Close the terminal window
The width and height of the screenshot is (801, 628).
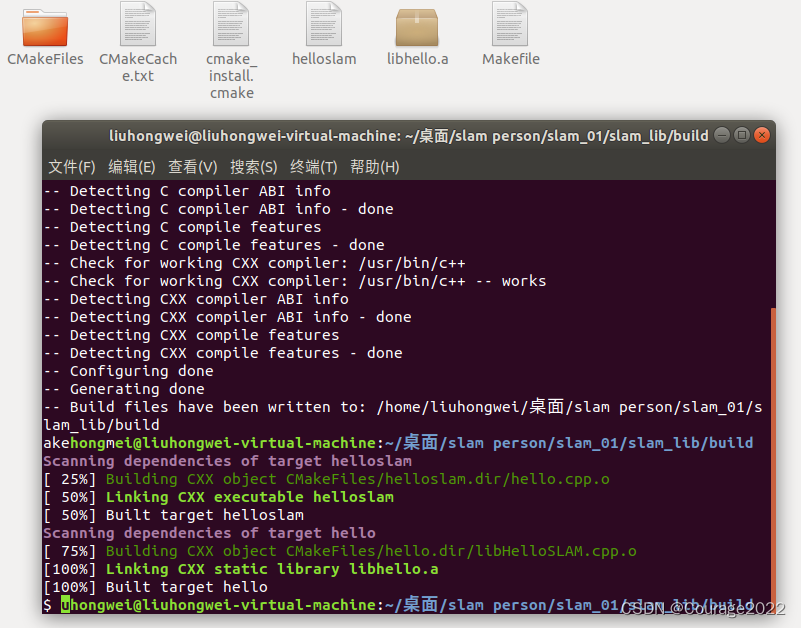coord(762,135)
